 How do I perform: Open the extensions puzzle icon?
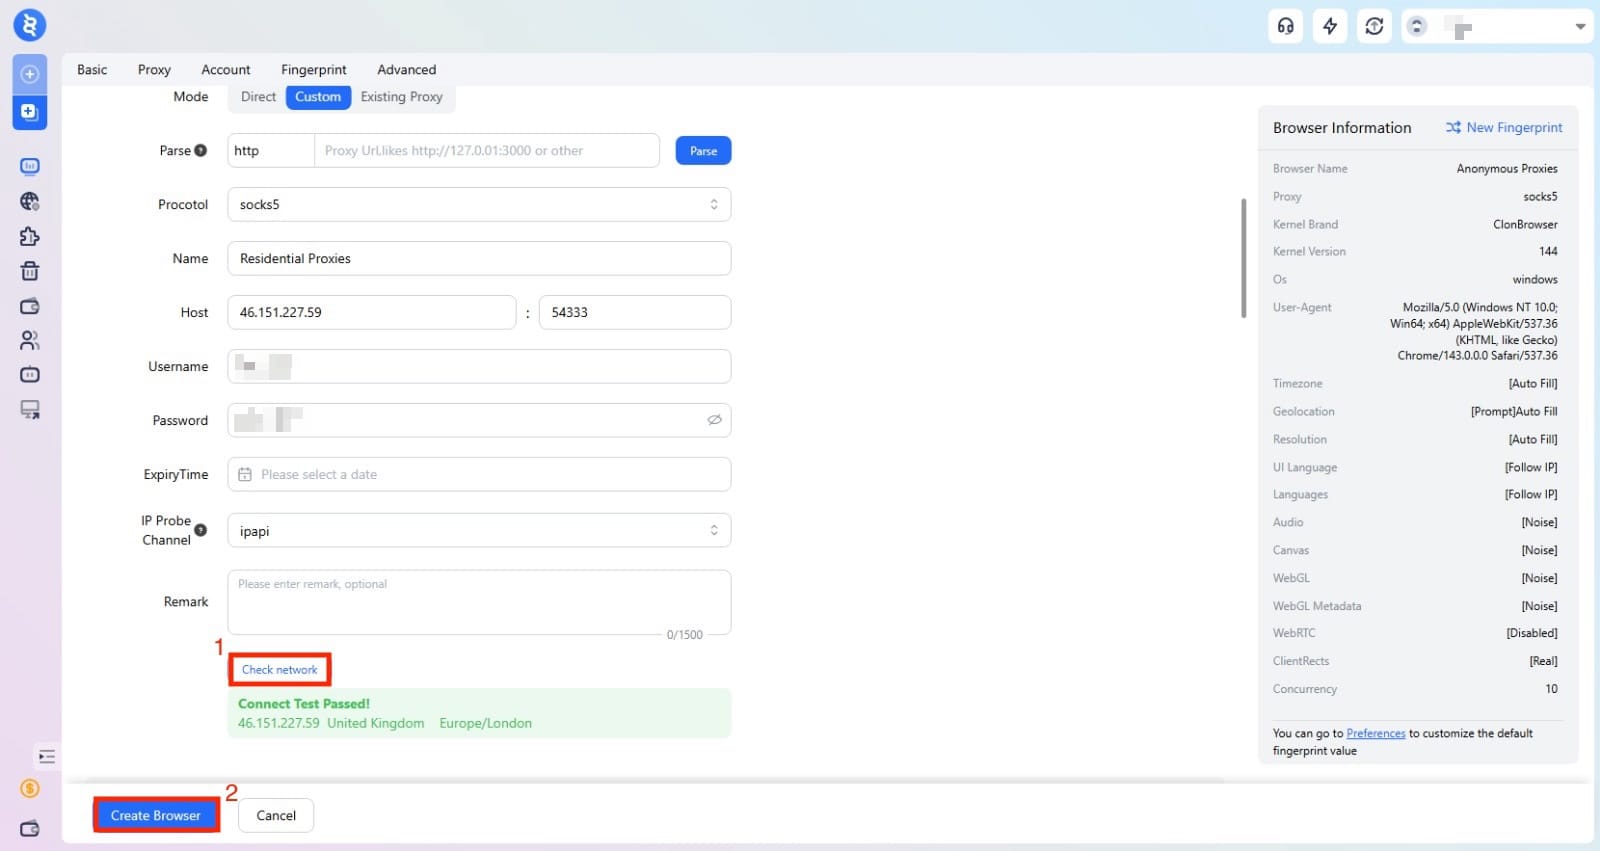(29, 236)
